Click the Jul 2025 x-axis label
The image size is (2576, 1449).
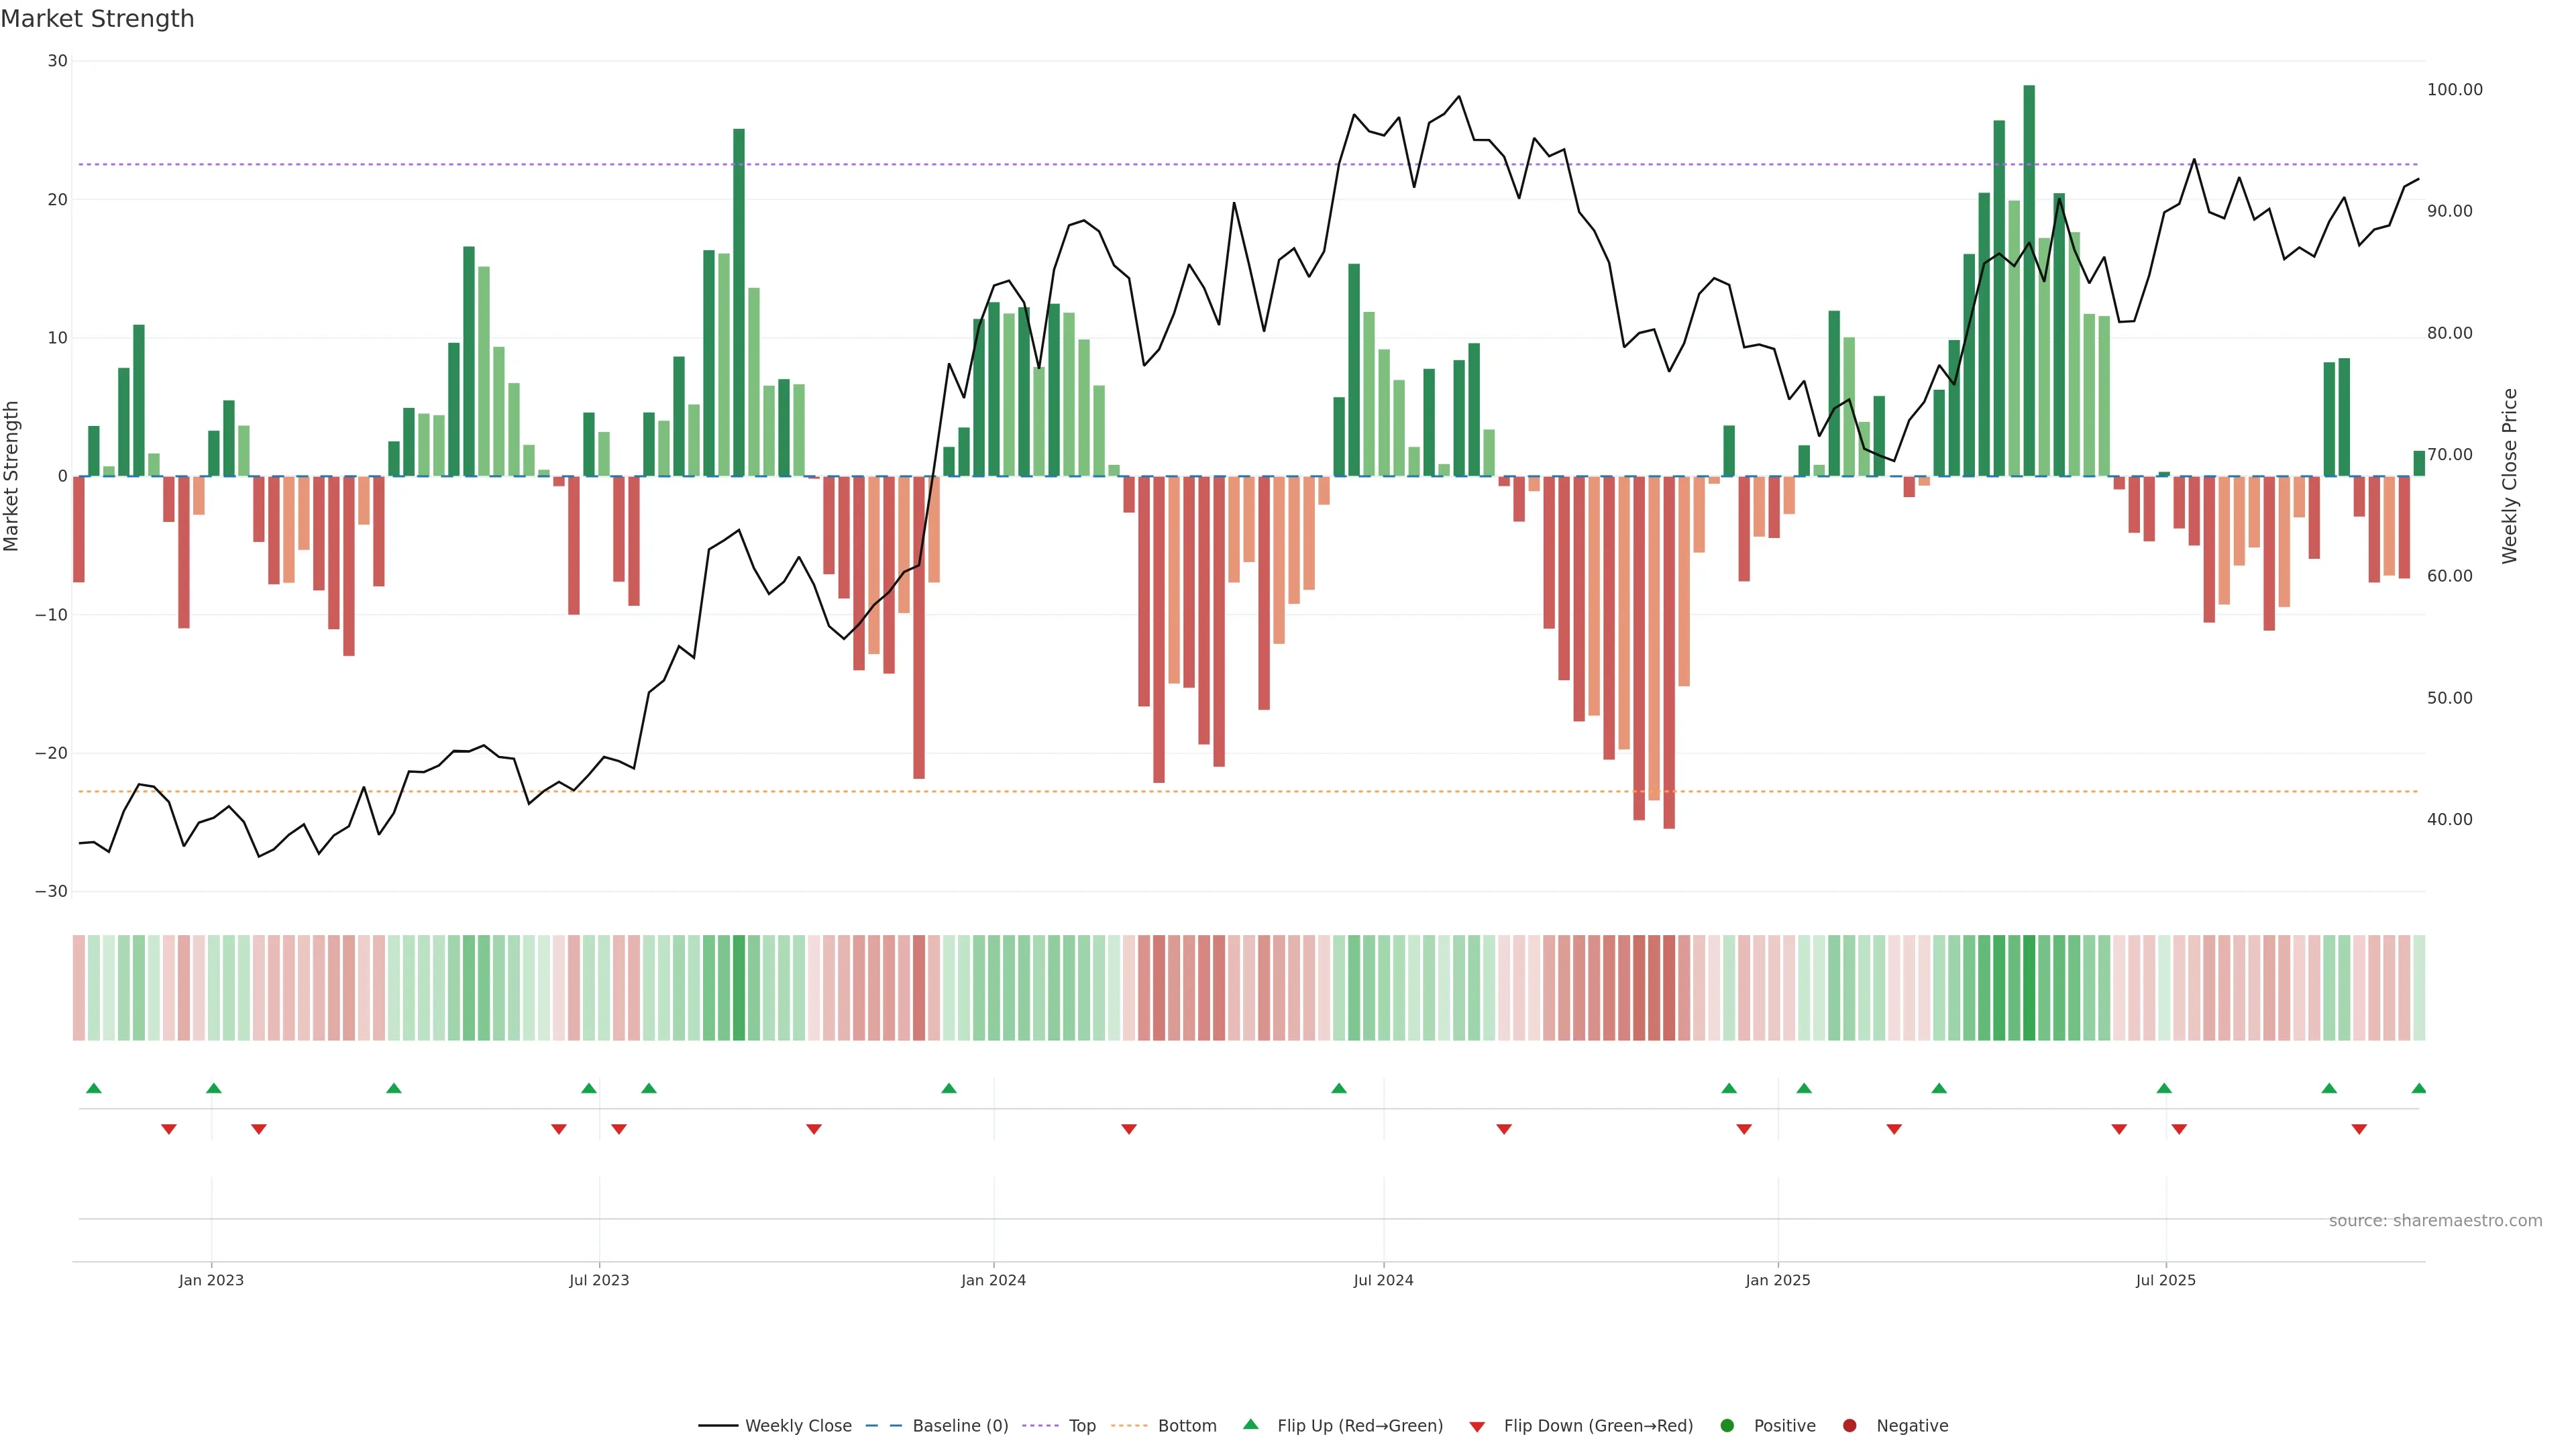coord(2165,1280)
